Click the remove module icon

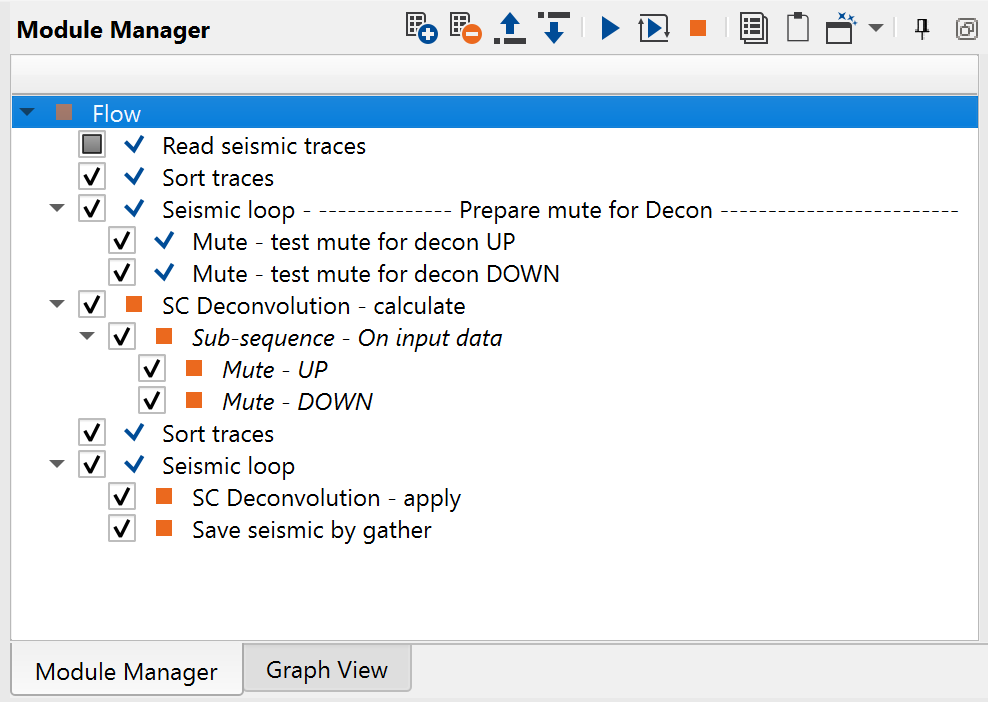pos(465,28)
